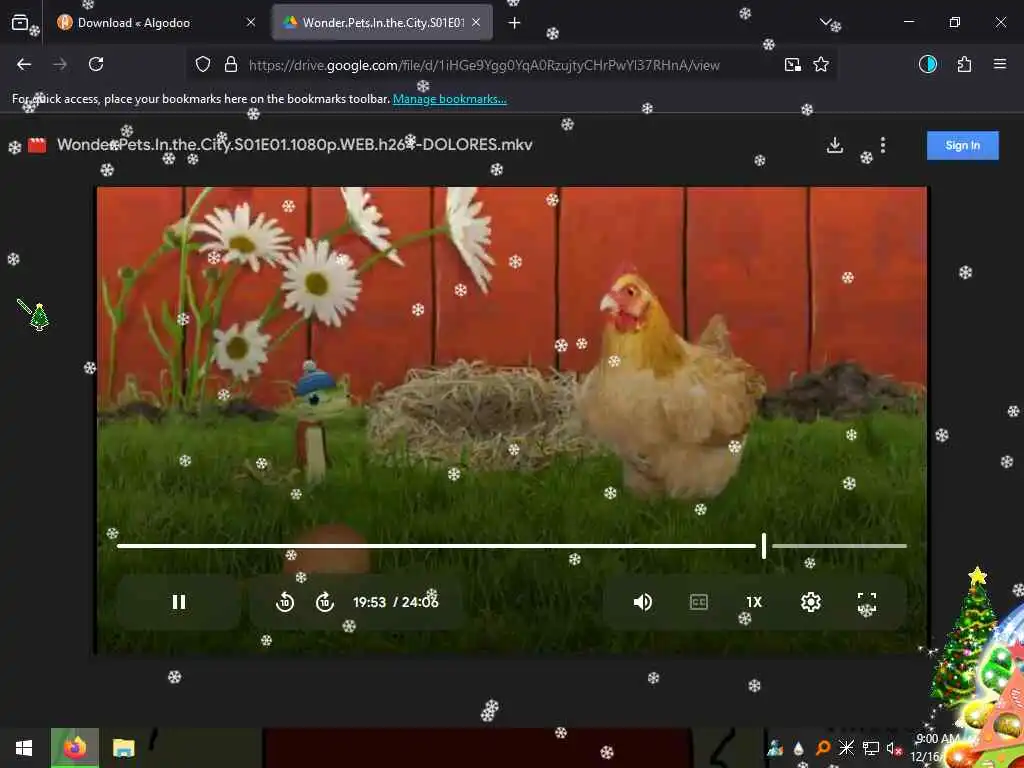Open picture-in-picture from address bar

[x=793, y=64]
